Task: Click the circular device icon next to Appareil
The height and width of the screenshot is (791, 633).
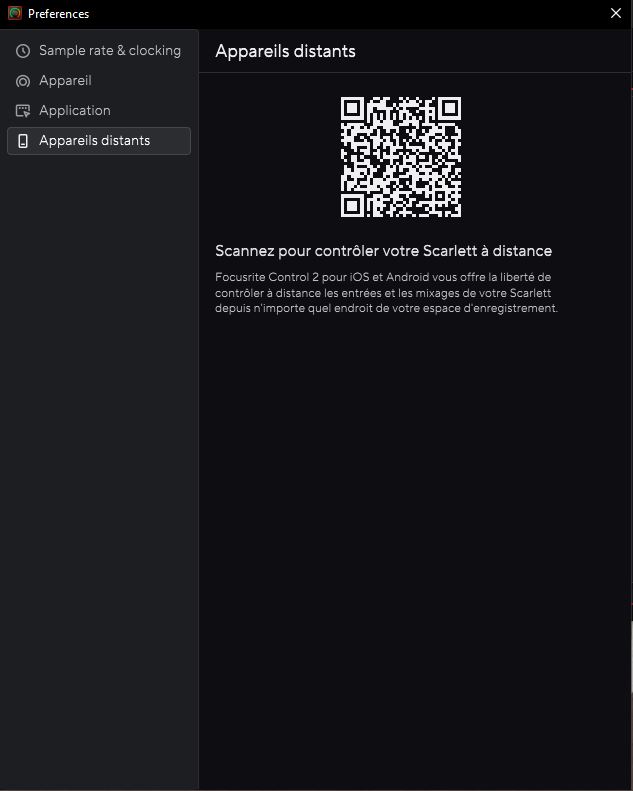Action: [x=23, y=81]
